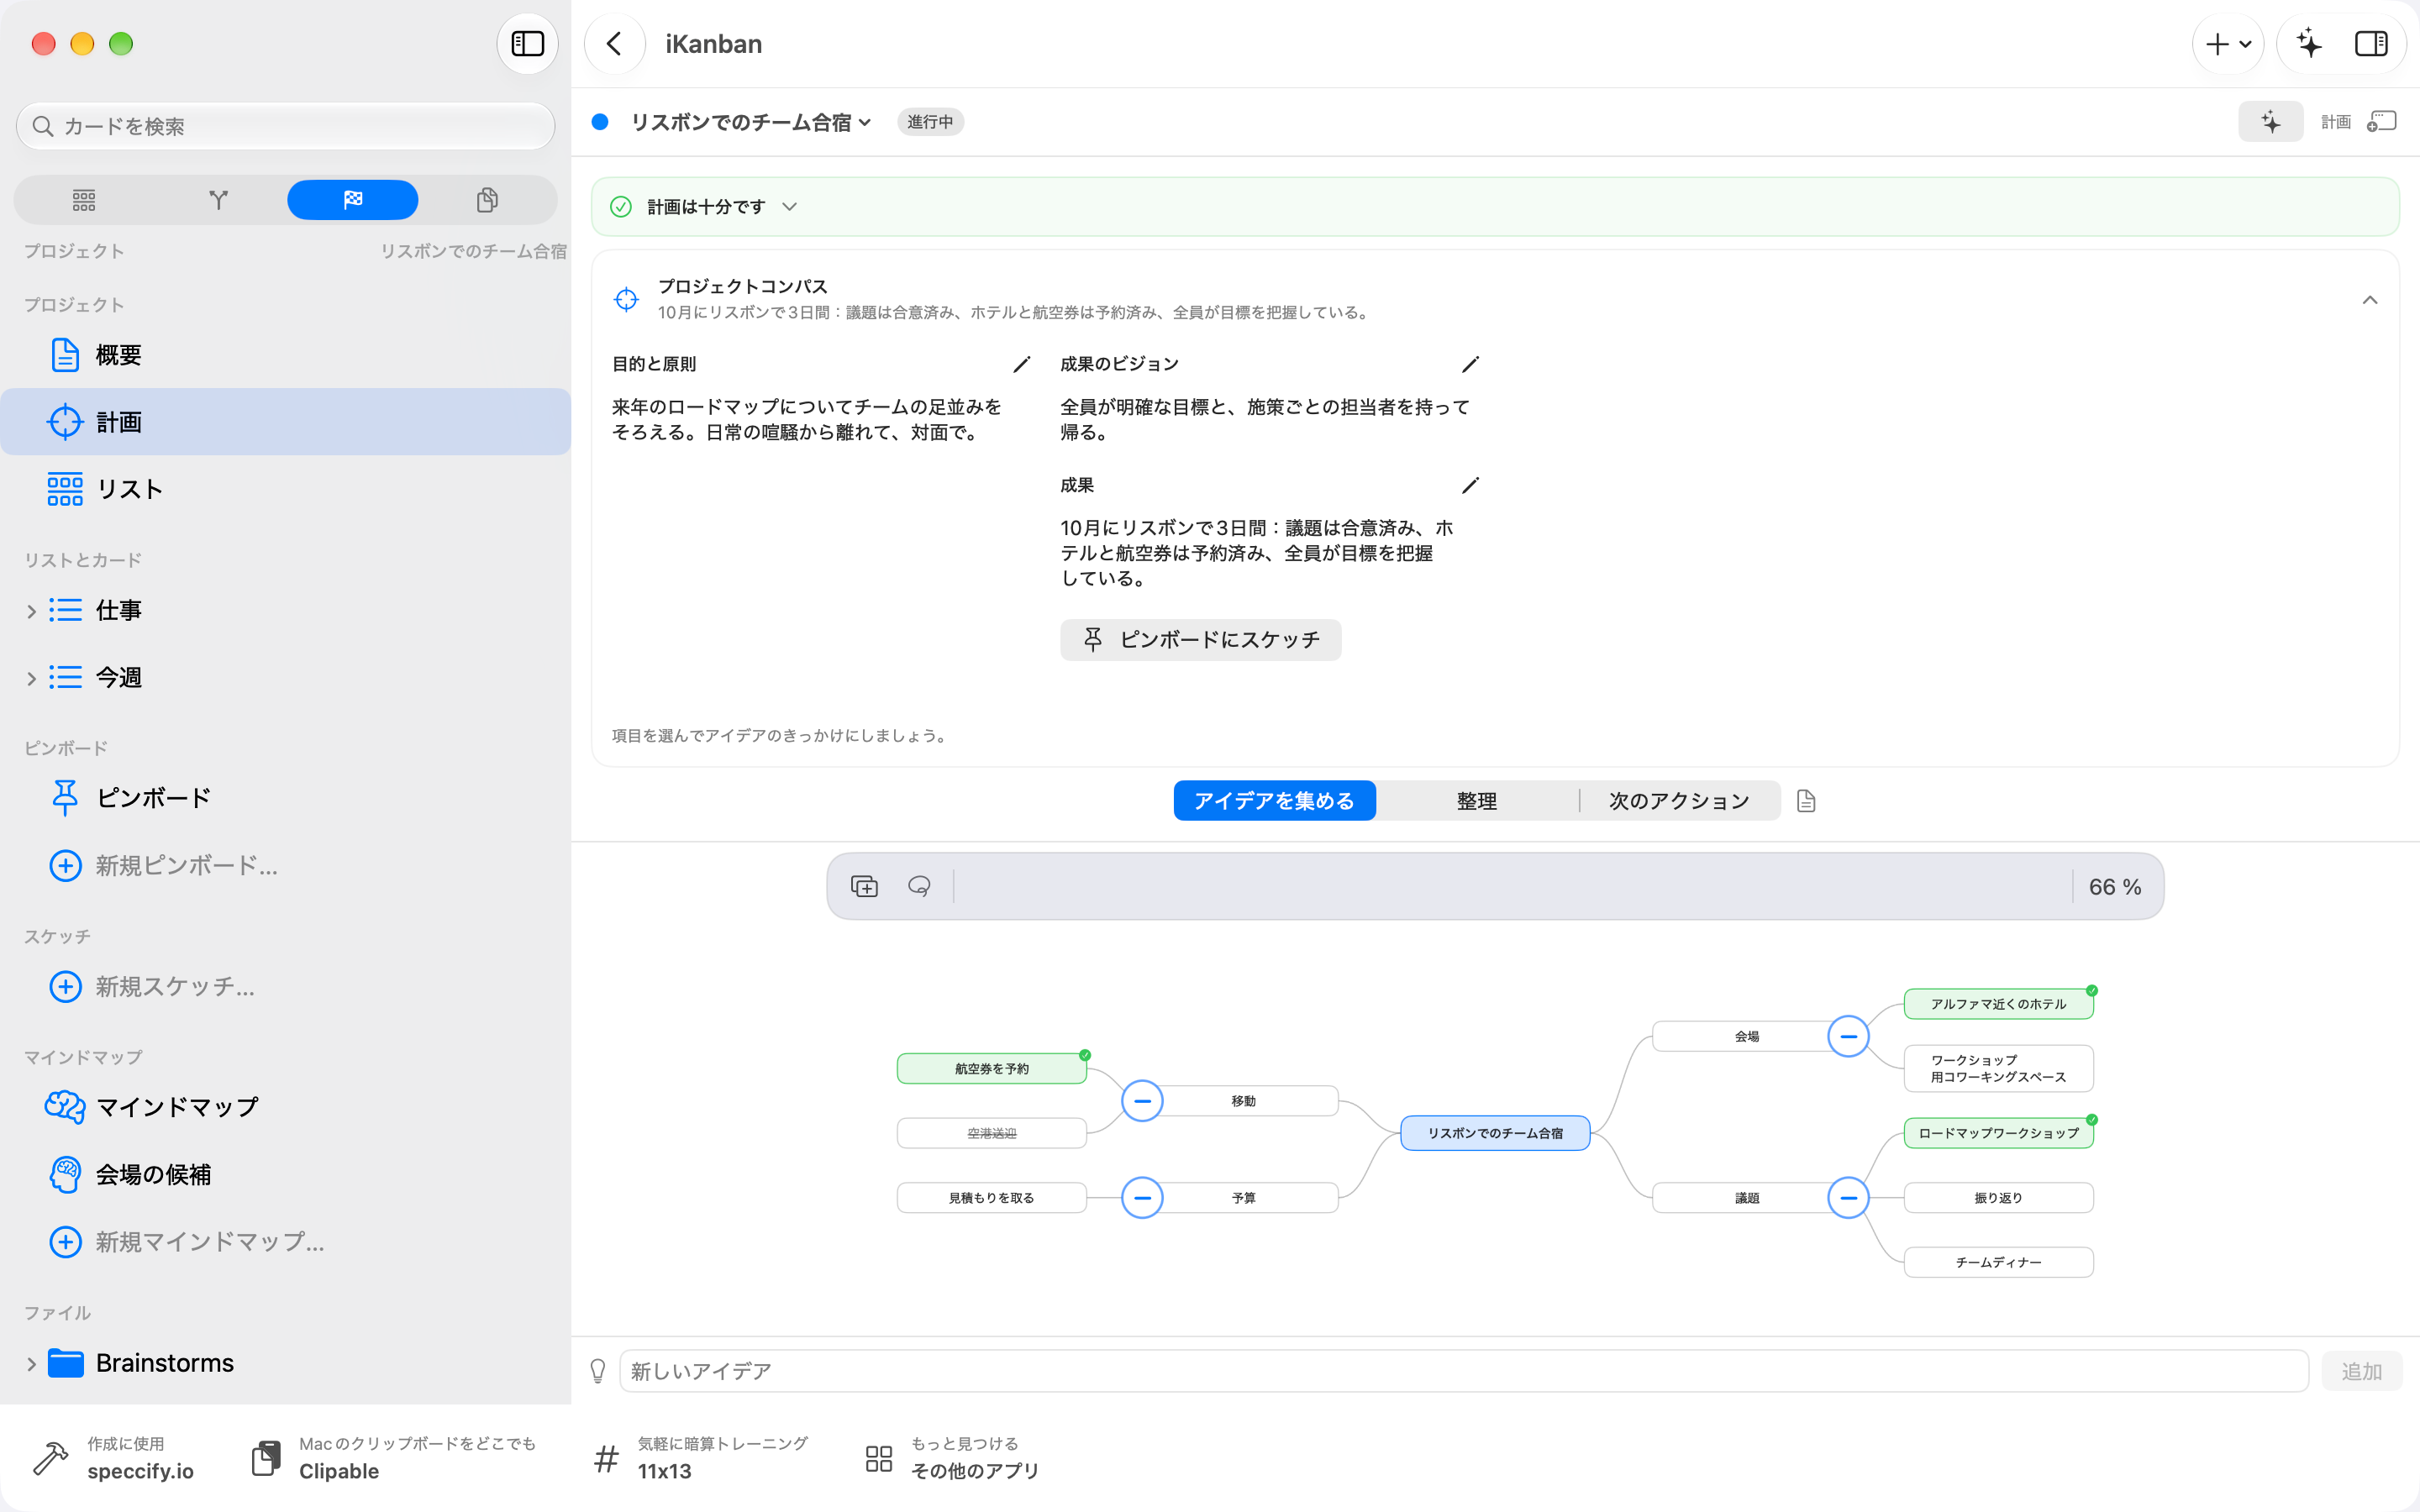Open 概要 in the sidebar
The image size is (2420, 1512).
[x=285, y=355]
